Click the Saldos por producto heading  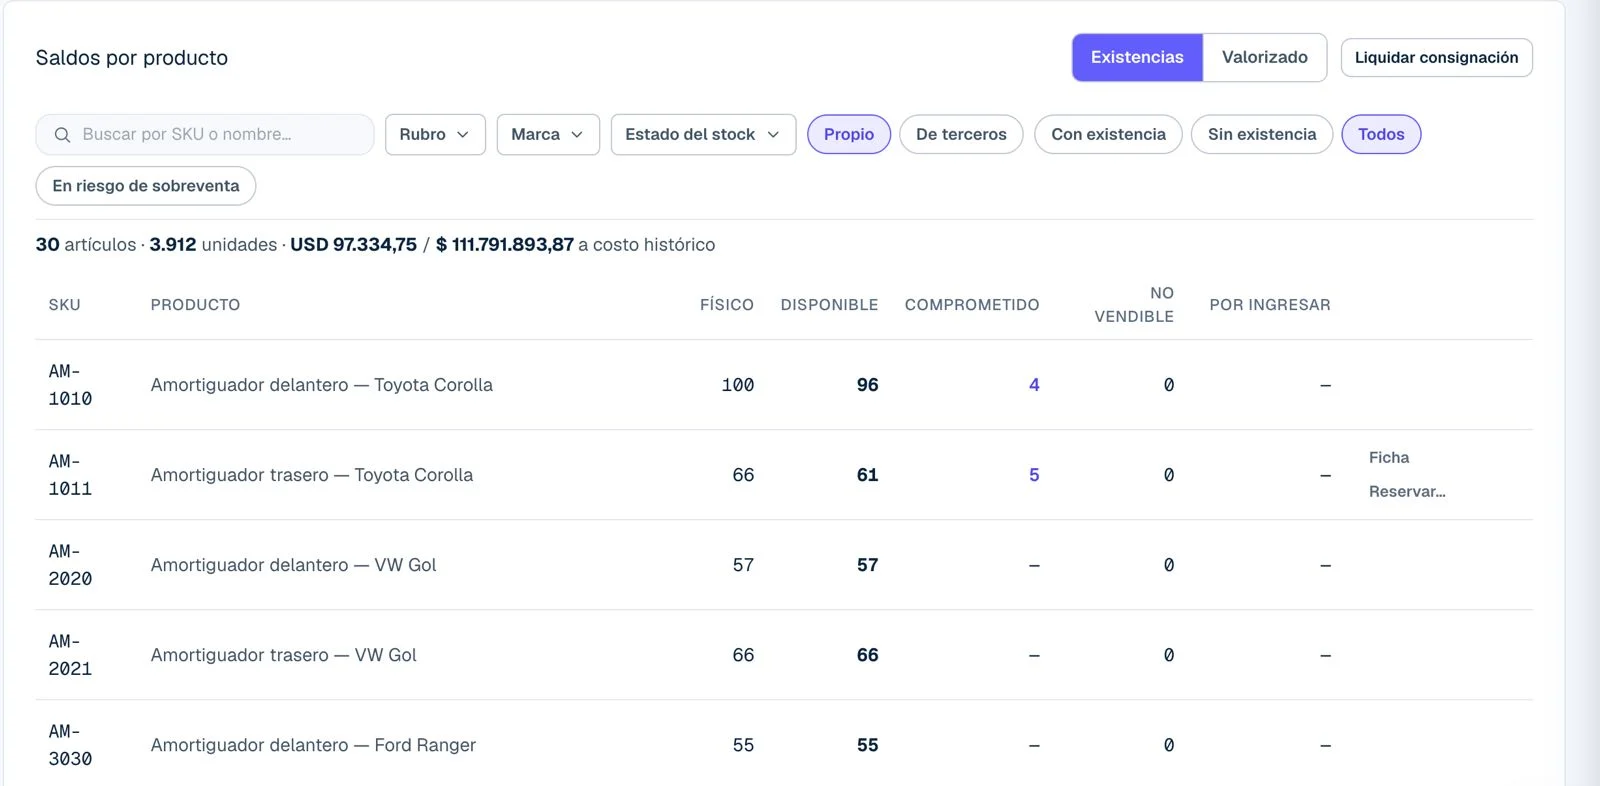132,58
